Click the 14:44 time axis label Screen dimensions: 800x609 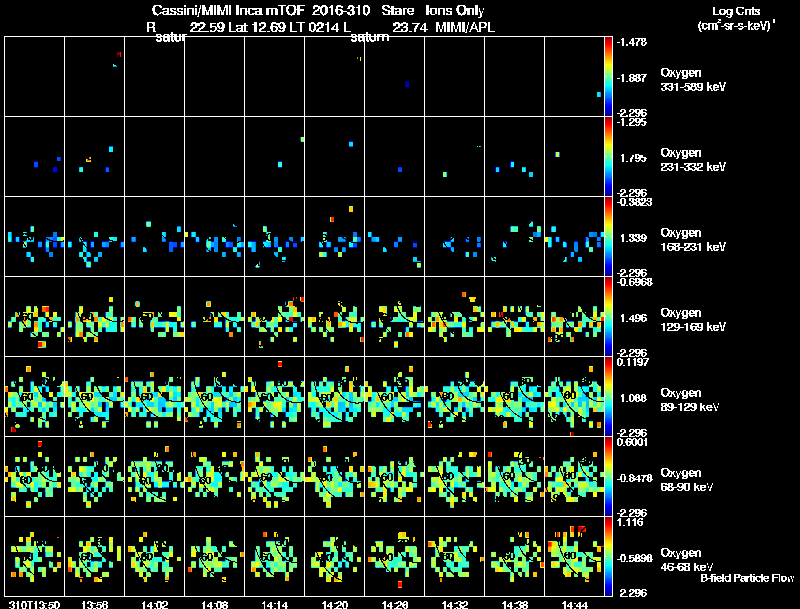point(574,604)
